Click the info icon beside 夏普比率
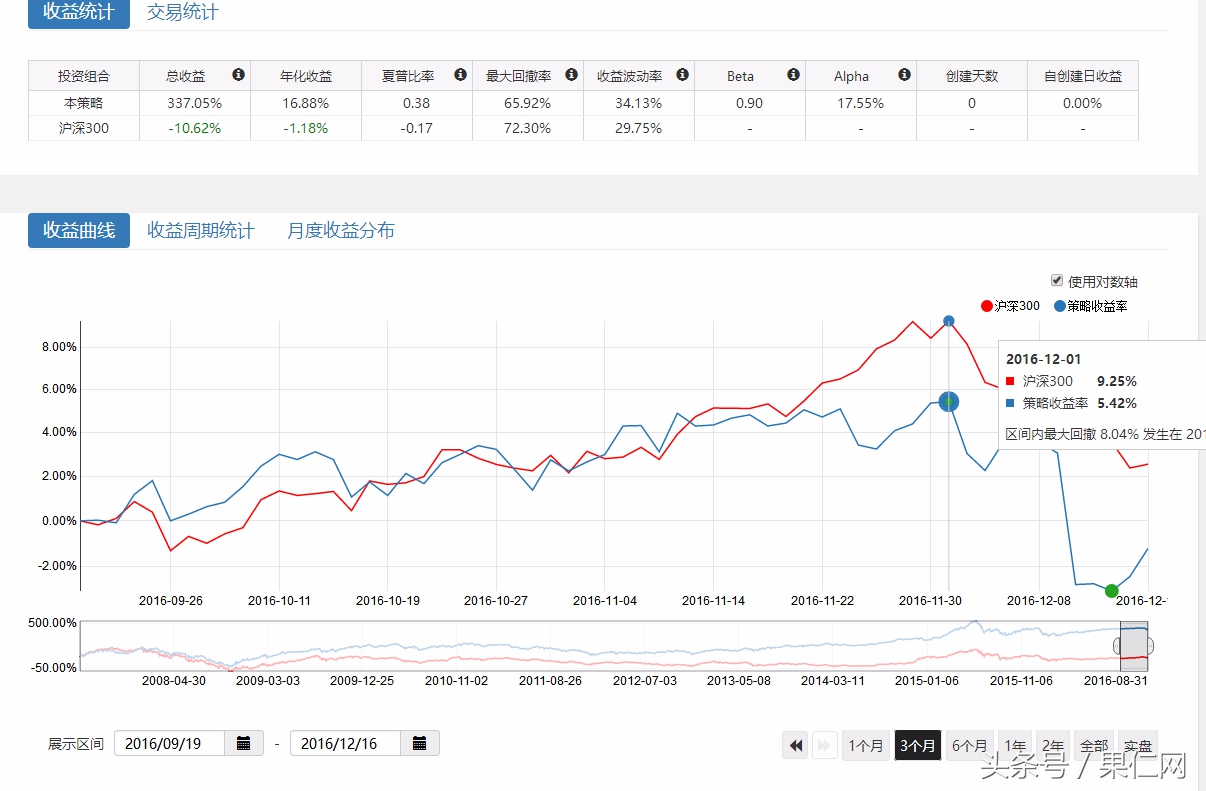The height and width of the screenshot is (791, 1206). 460,75
